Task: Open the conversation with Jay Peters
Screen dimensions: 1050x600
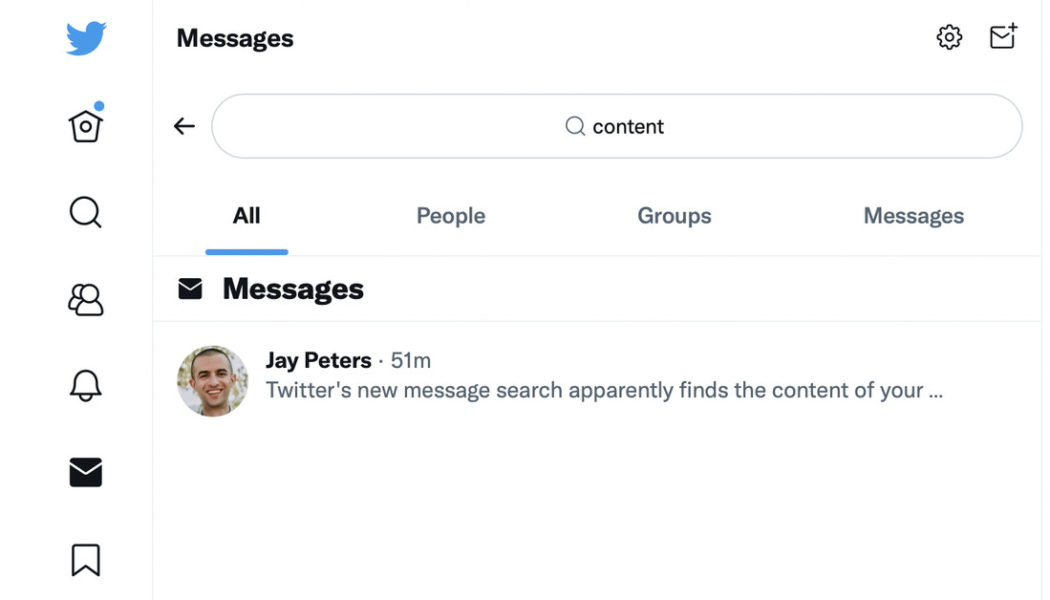Action: 600,380
